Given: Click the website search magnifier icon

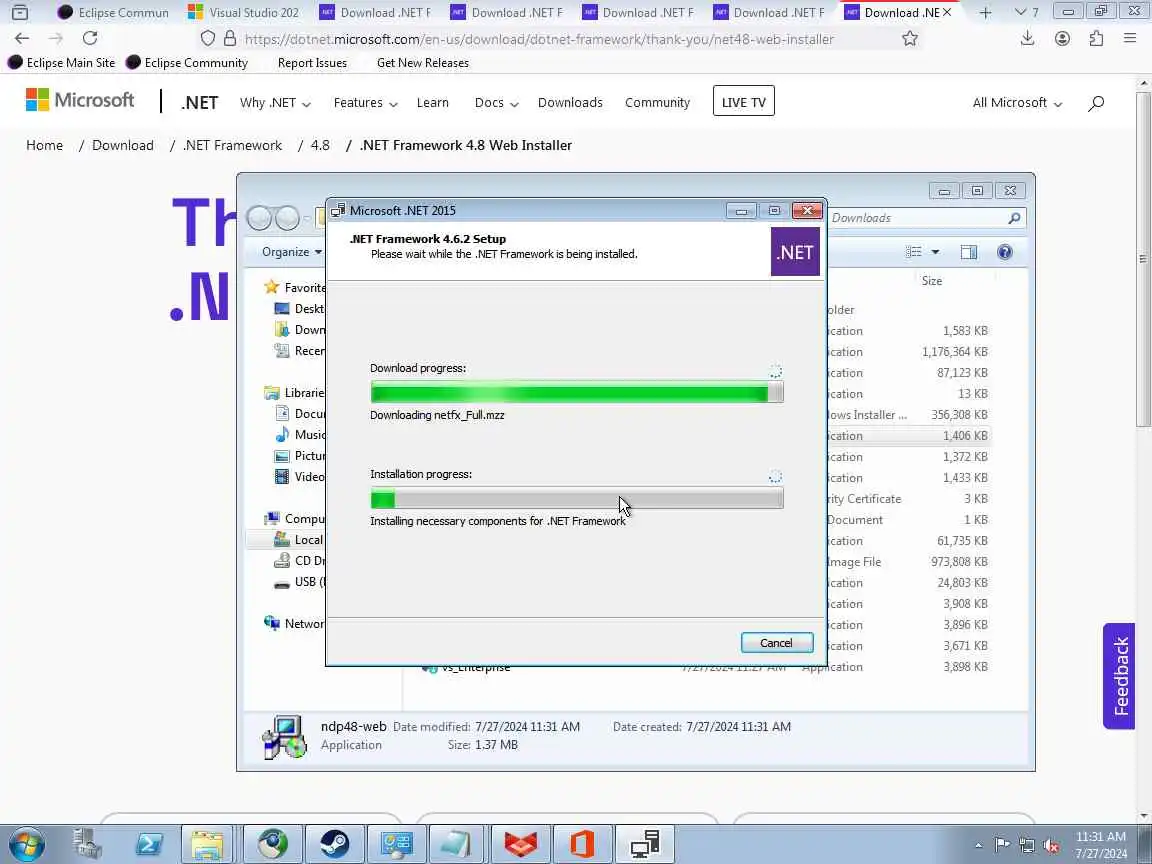Looking at the screenshot, I should click(1095, 103).
